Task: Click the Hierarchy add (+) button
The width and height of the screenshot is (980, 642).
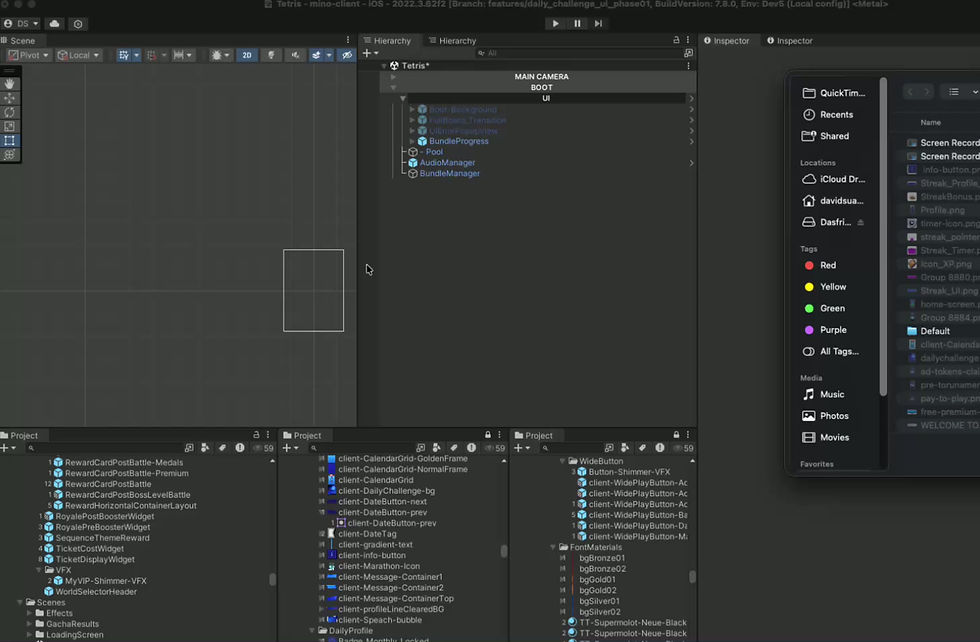Action: click(x=367, y=53)
